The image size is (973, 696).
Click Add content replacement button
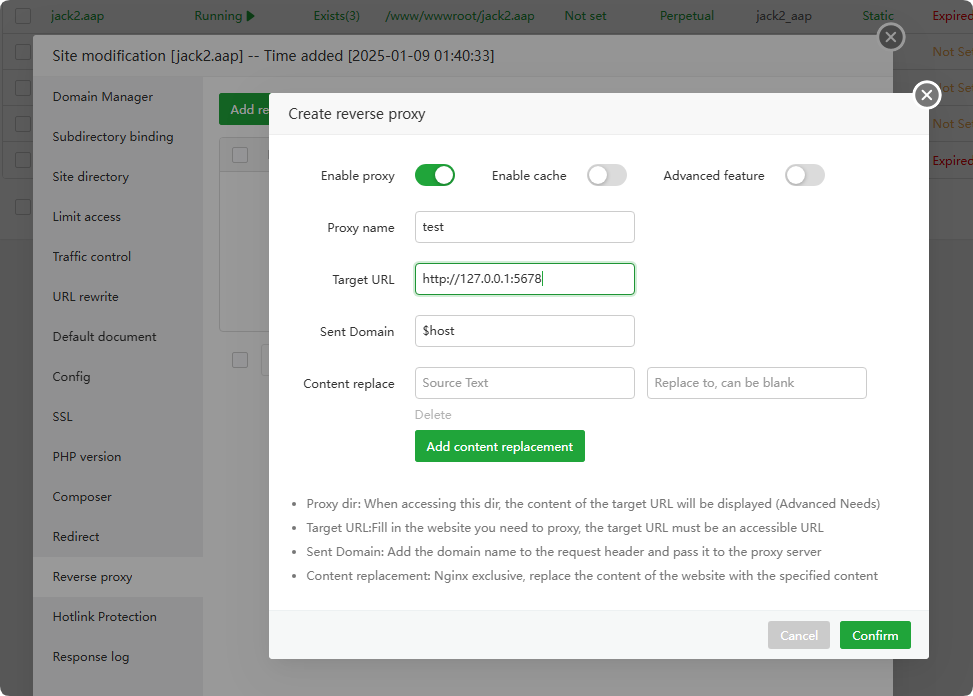point(499,447)
